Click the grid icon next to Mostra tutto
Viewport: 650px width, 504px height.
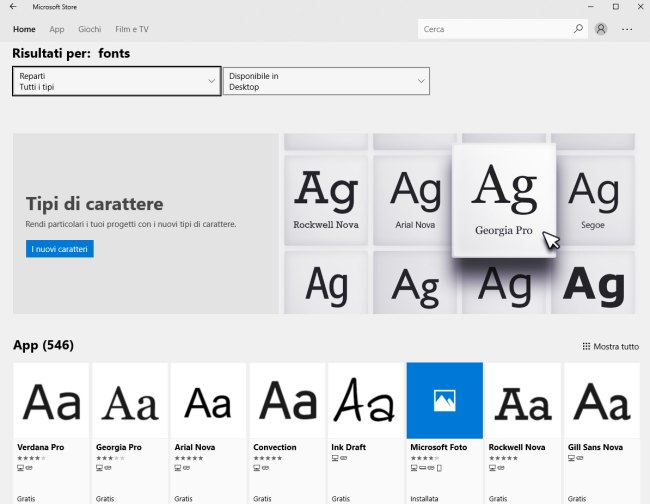click(x=586, y=346)
